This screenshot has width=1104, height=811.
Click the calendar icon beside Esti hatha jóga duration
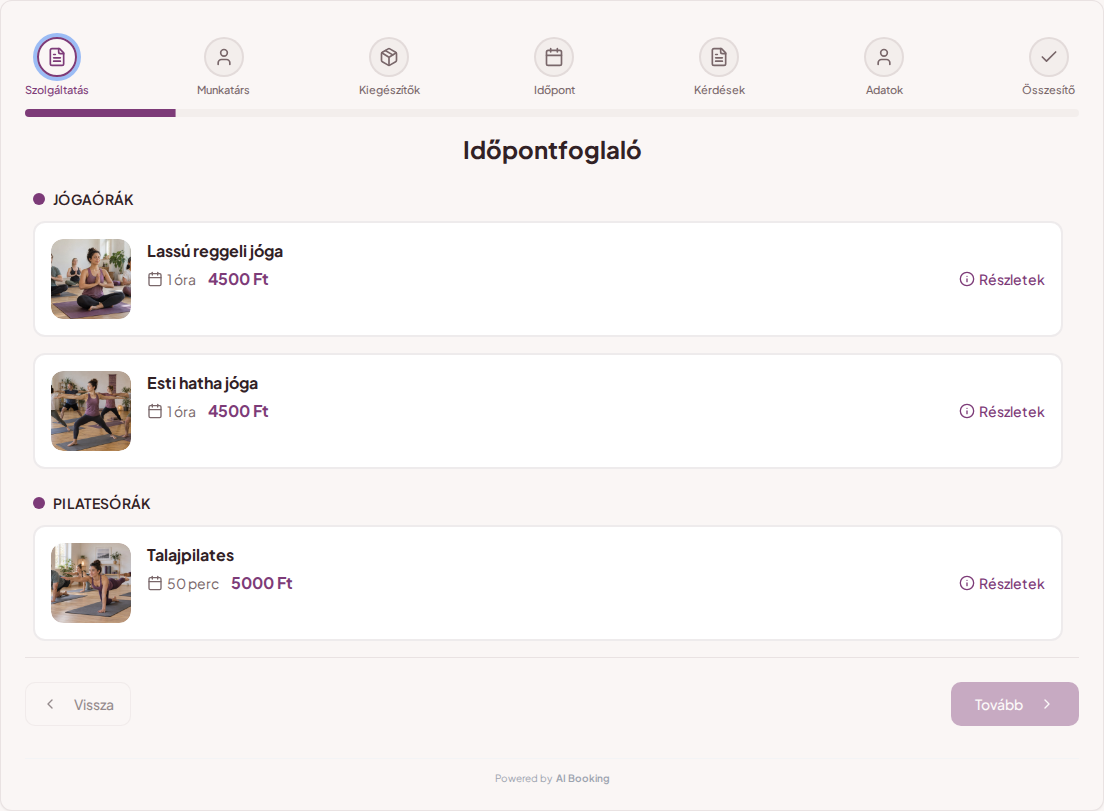click(155, 411)
